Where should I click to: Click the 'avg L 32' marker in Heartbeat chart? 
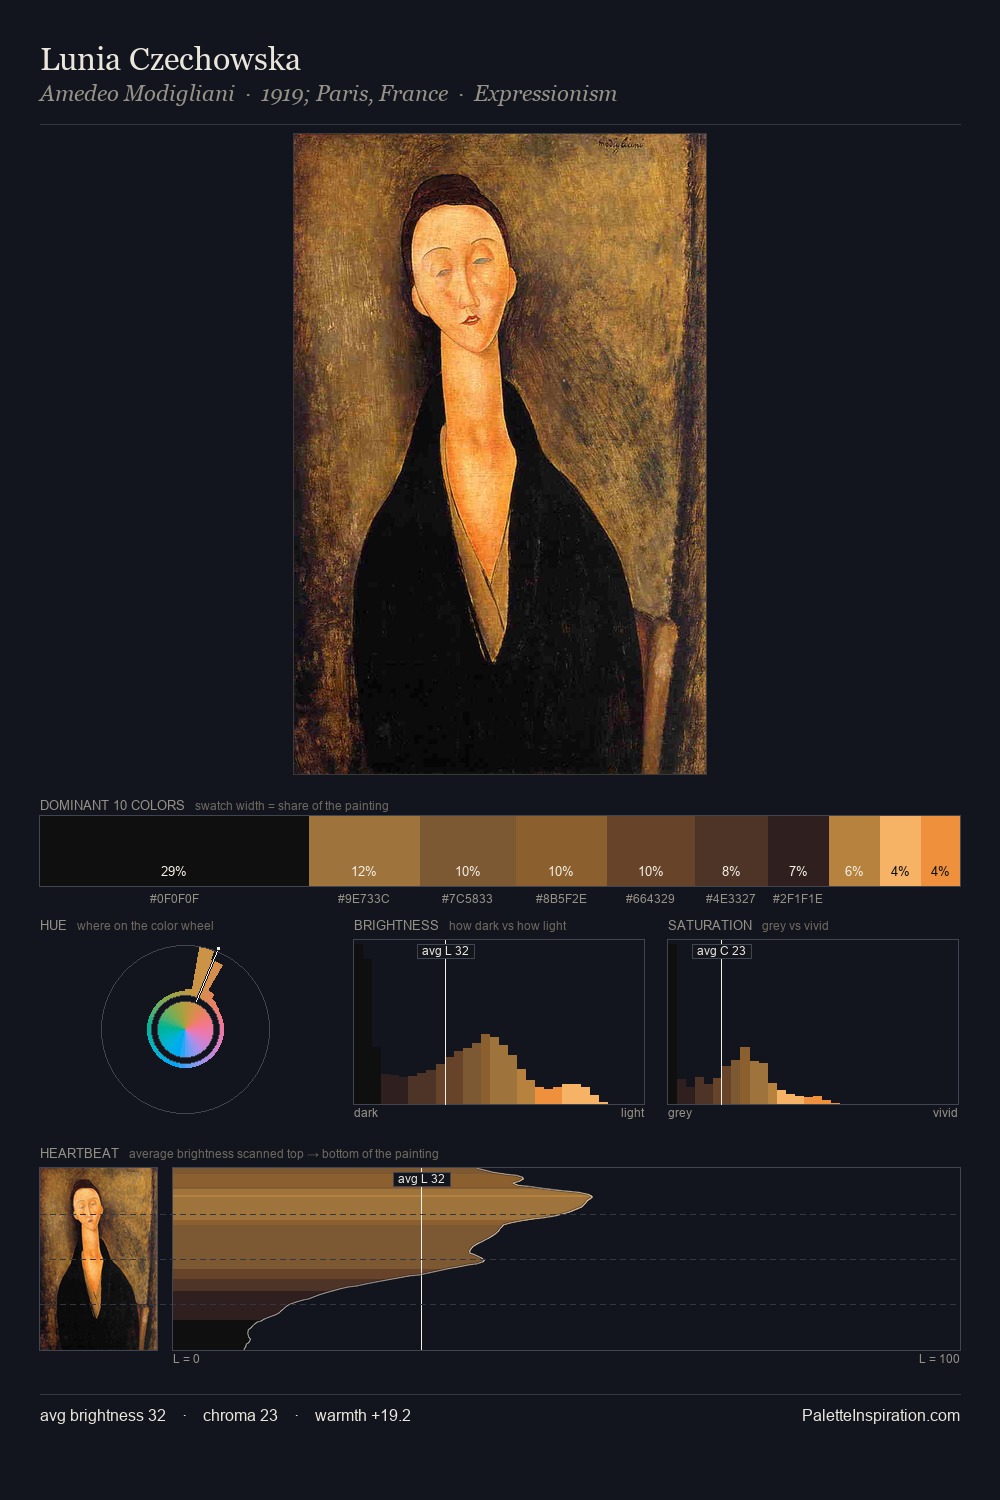coord(421,1179)
